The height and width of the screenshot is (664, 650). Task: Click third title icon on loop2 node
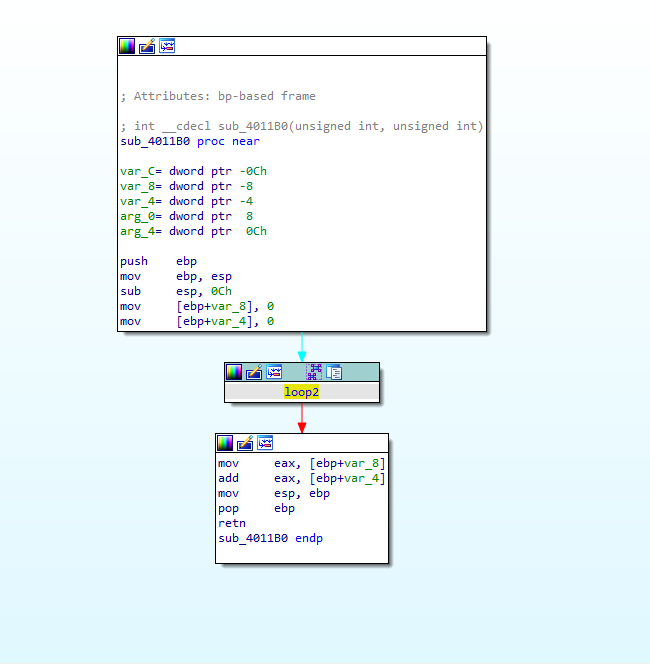tap(274, 372)
